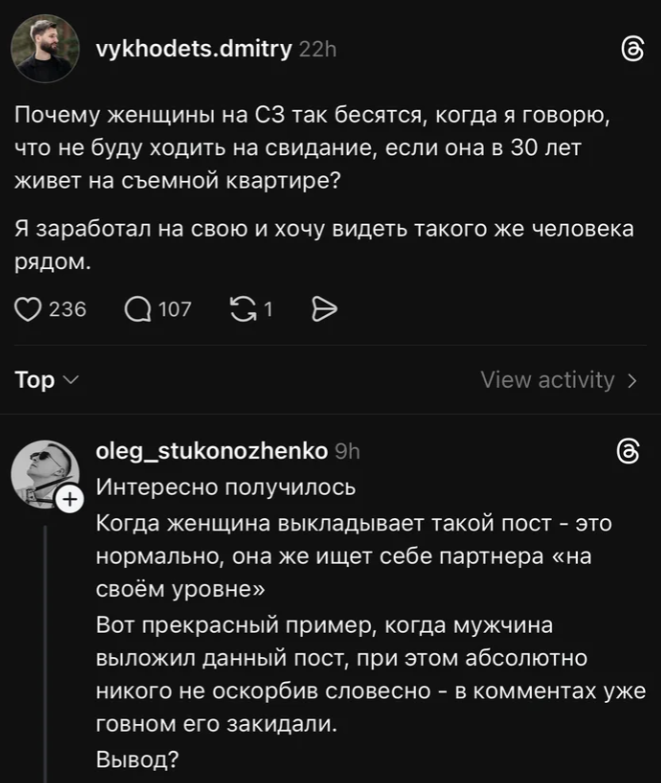
Task: Repost the thread using the repost icon
Action: pos(241,309)
